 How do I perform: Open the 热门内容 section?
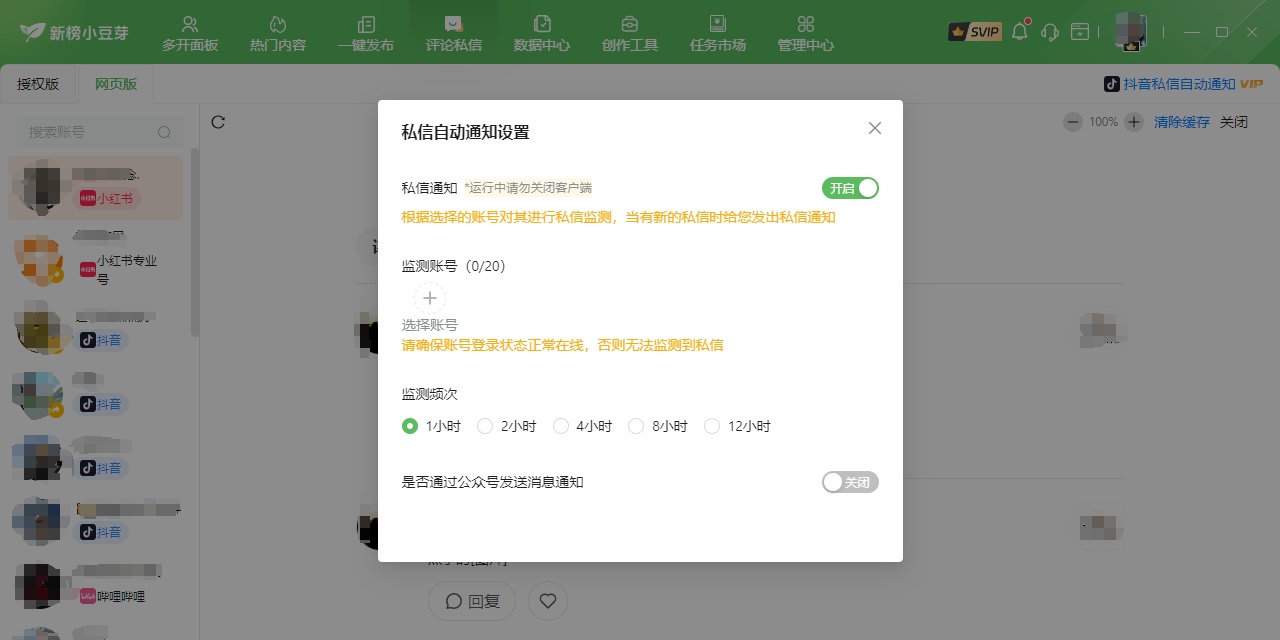(278, 33)
